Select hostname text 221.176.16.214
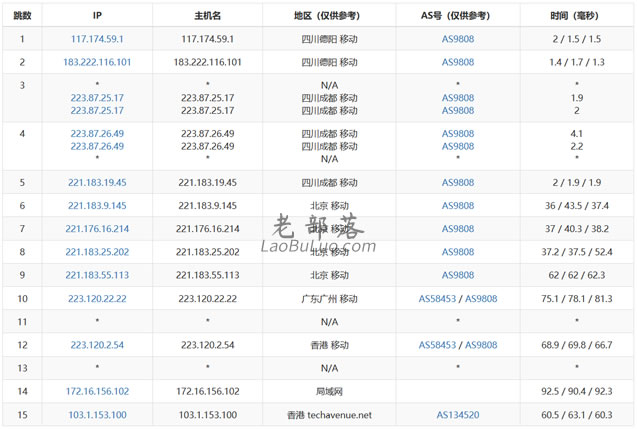Viewport: 637px width, 429px height. click(x=208, y=229)
